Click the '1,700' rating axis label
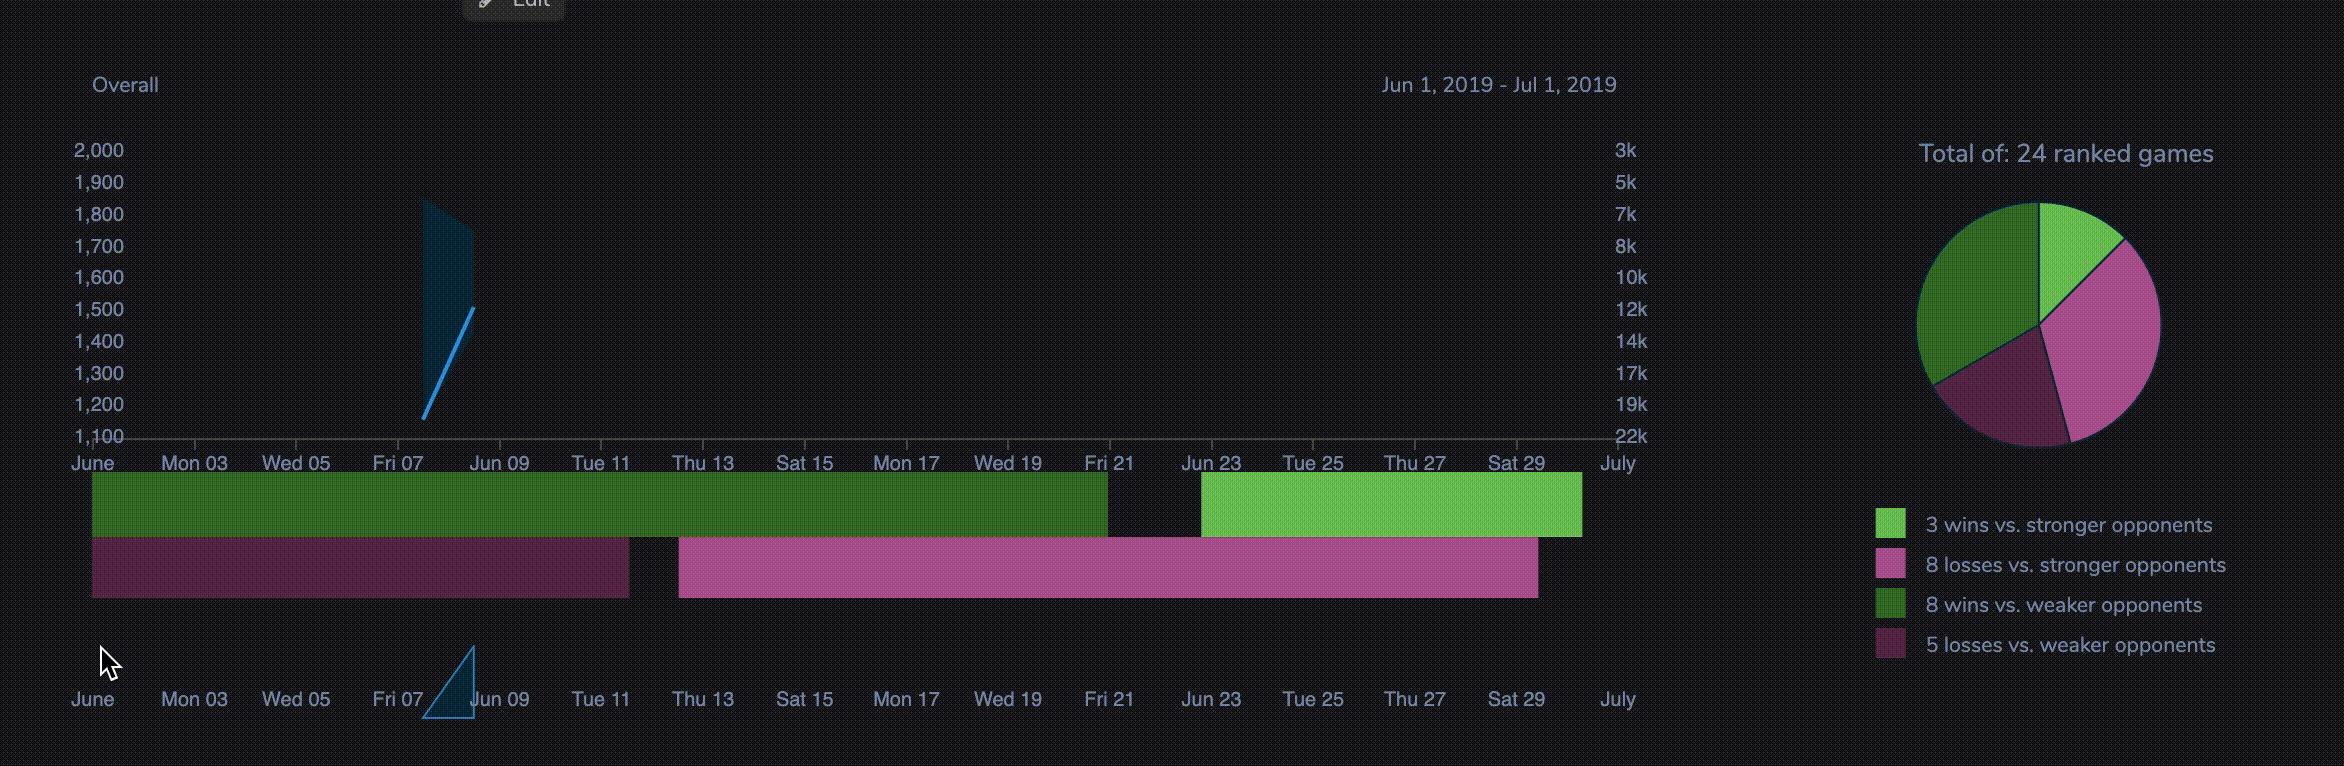The height and width of the screenshot is (766, 2344). pyautogui.click(x=99, y=246)
